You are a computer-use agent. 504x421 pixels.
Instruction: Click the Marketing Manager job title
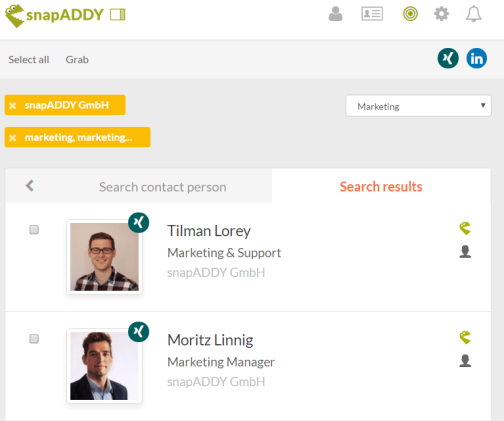click(221, 362)
